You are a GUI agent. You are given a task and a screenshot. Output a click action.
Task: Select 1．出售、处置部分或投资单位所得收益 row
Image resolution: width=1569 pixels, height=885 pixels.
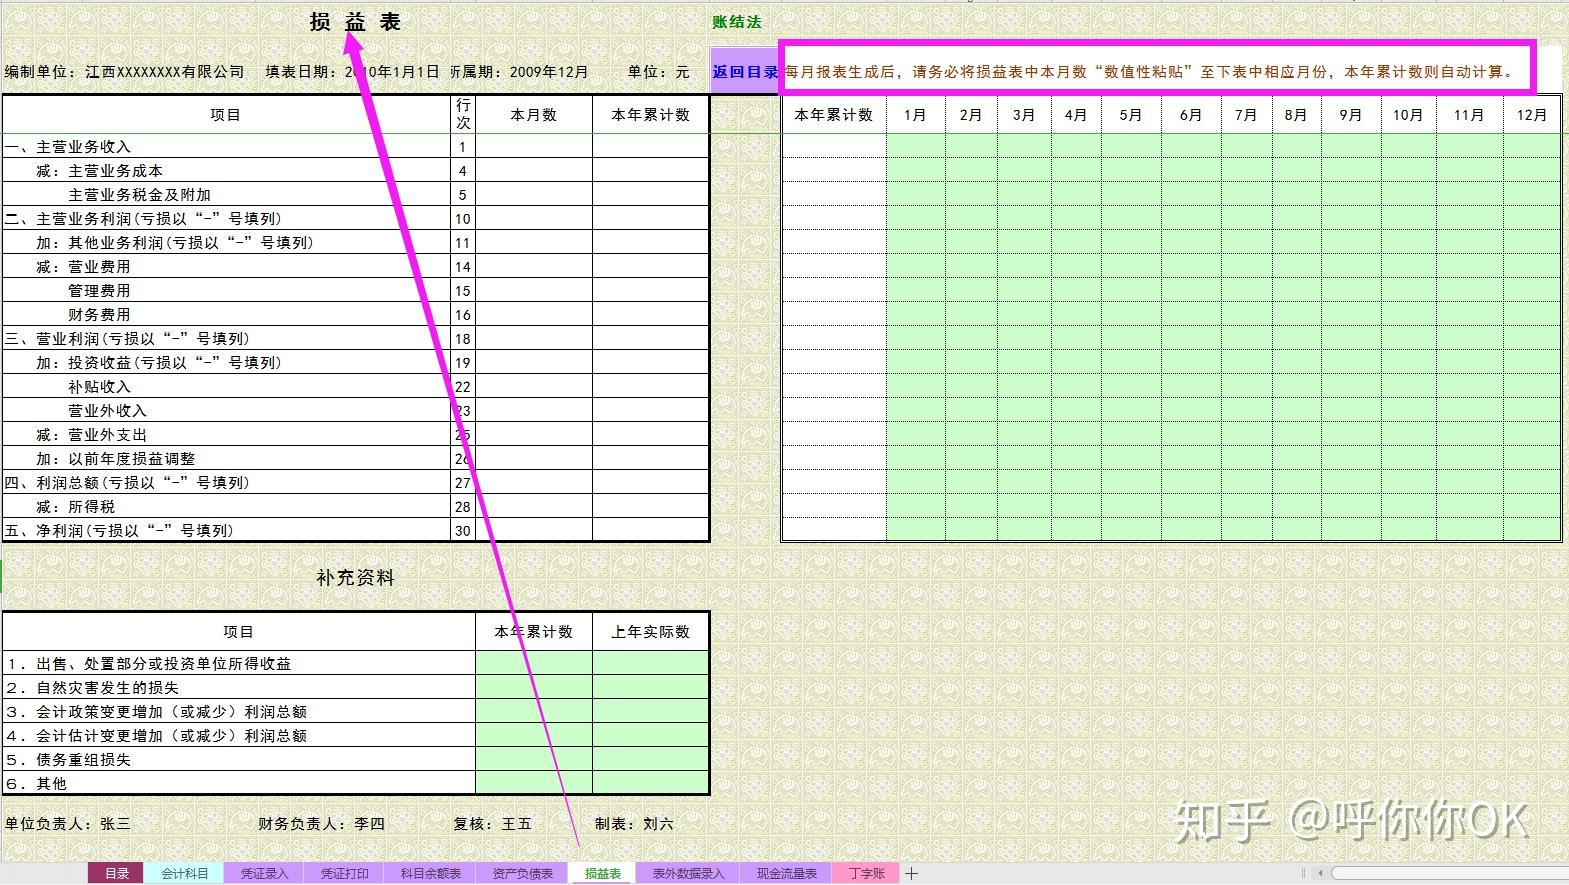pyautogui.click(x=238, y=664)
